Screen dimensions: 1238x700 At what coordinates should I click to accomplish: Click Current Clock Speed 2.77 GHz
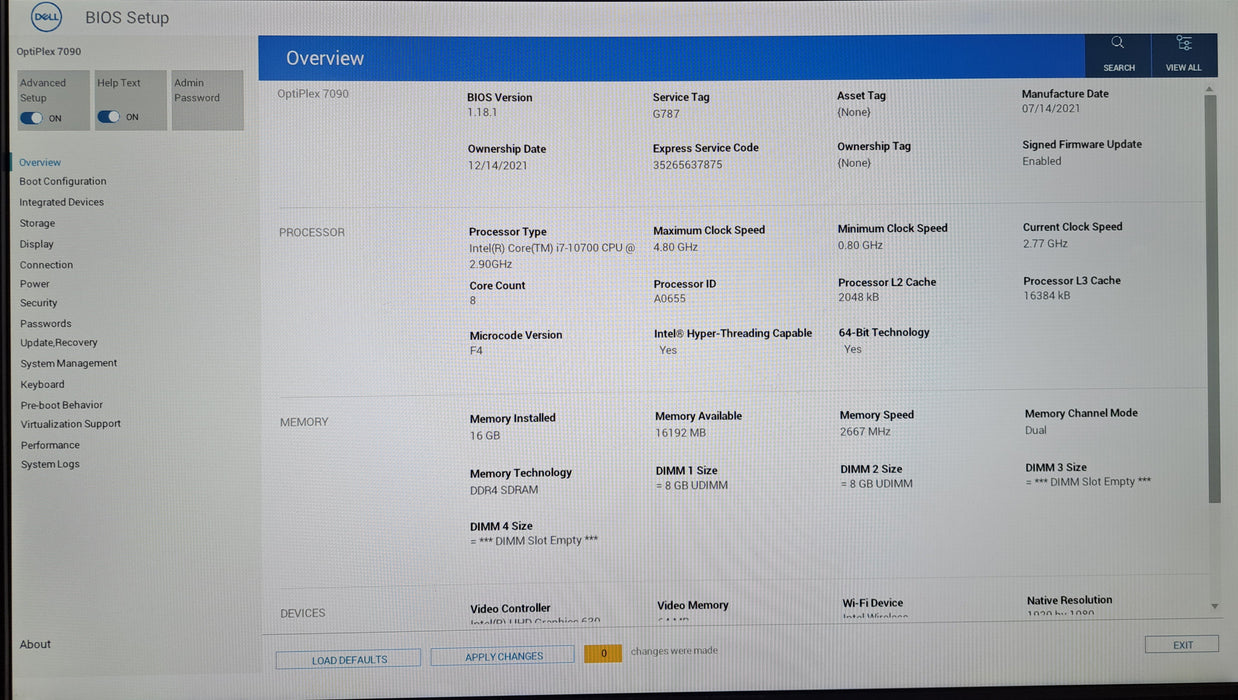click(1045, 243)
